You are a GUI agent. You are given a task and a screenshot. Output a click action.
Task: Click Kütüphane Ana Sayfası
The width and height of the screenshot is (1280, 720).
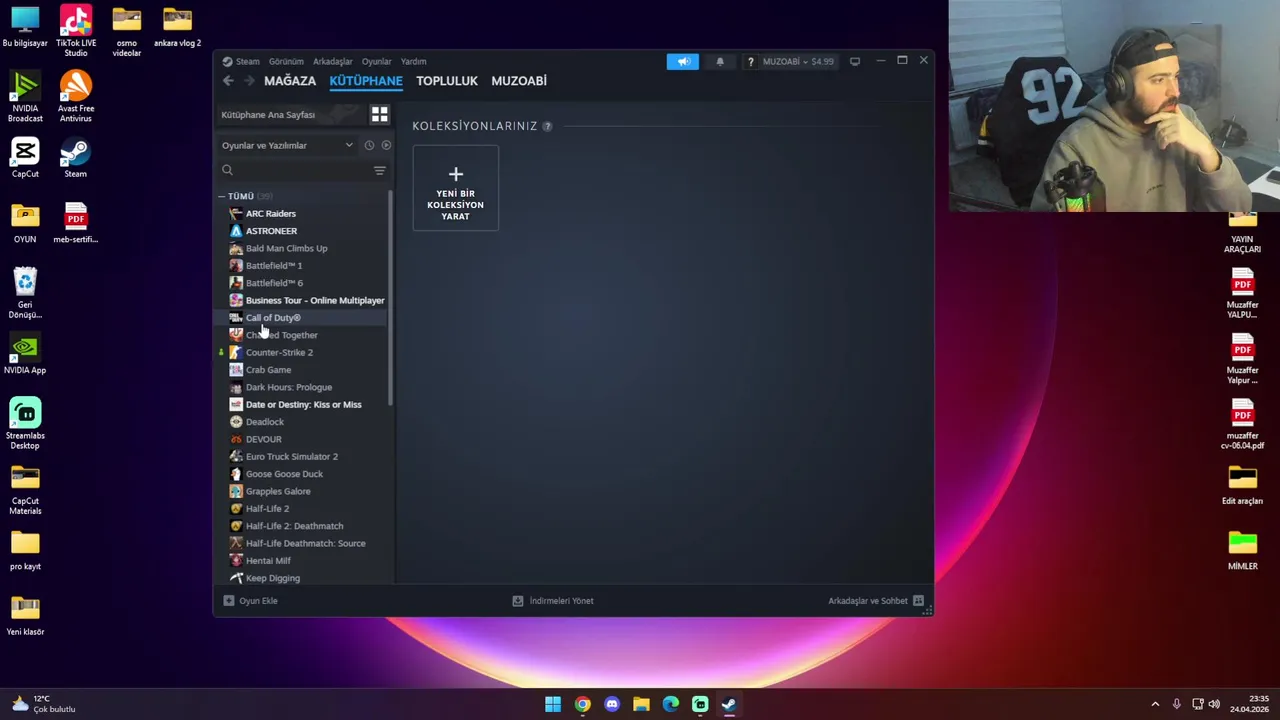pos(268,115)
